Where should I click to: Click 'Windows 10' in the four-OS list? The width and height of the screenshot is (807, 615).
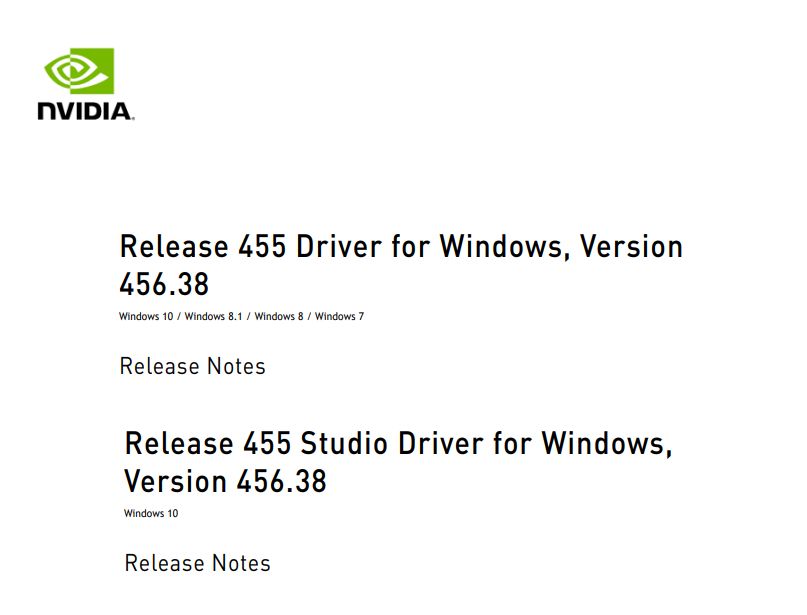pyautogui.click(x=146, y=317)
